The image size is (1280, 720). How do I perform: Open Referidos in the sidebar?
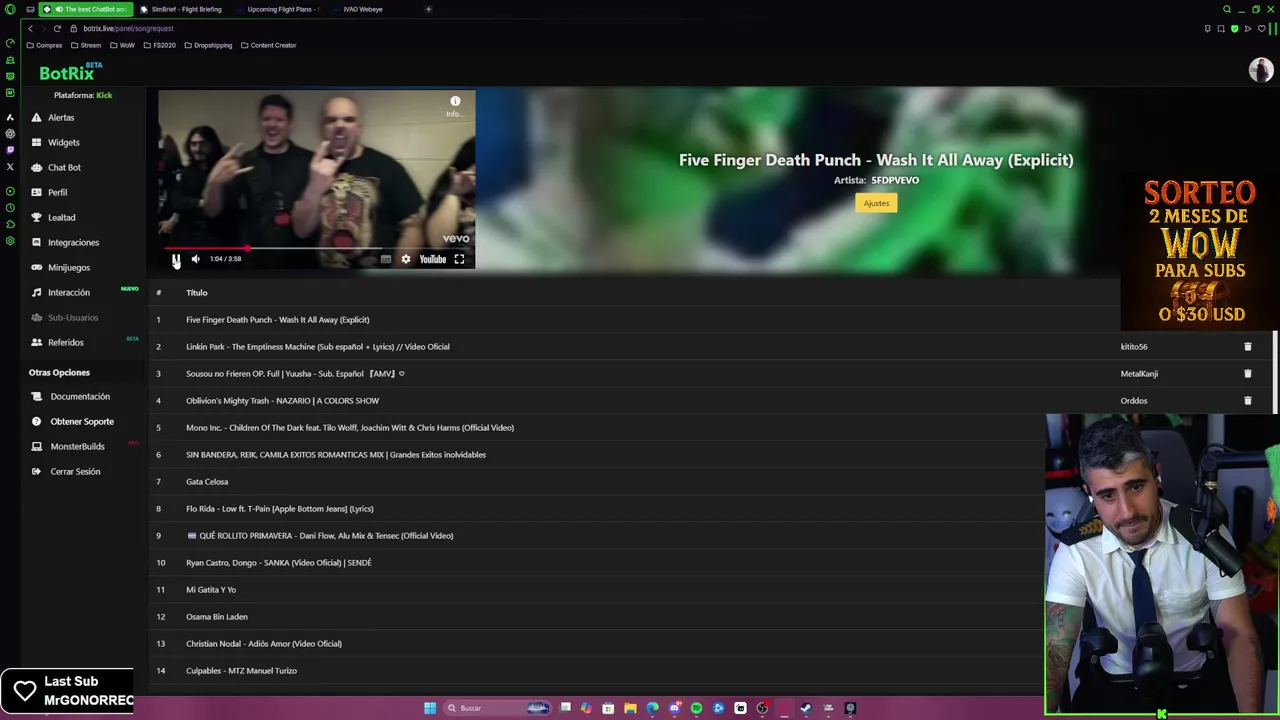point(65,342)
